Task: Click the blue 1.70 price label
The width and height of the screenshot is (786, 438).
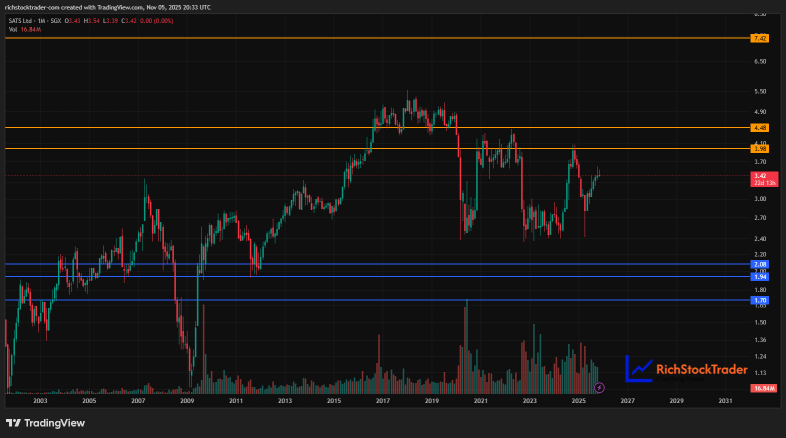Action: pos(759,300)
